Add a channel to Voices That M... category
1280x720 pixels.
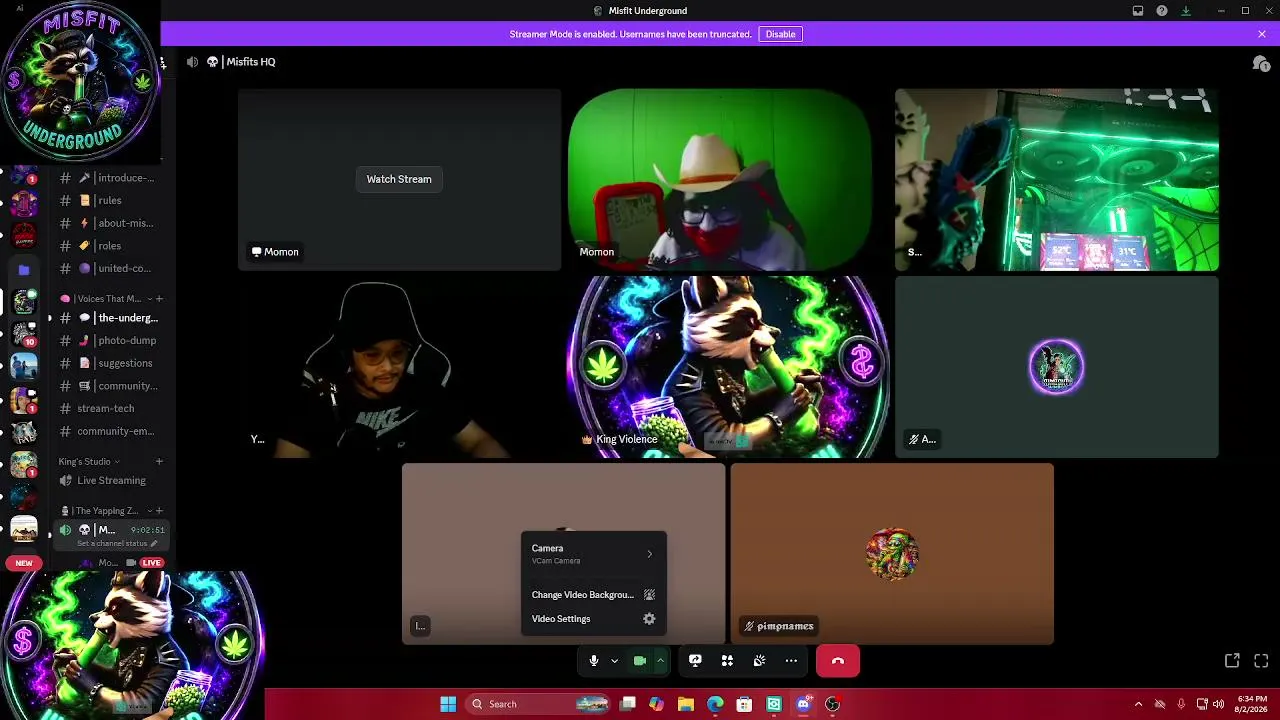159,298
